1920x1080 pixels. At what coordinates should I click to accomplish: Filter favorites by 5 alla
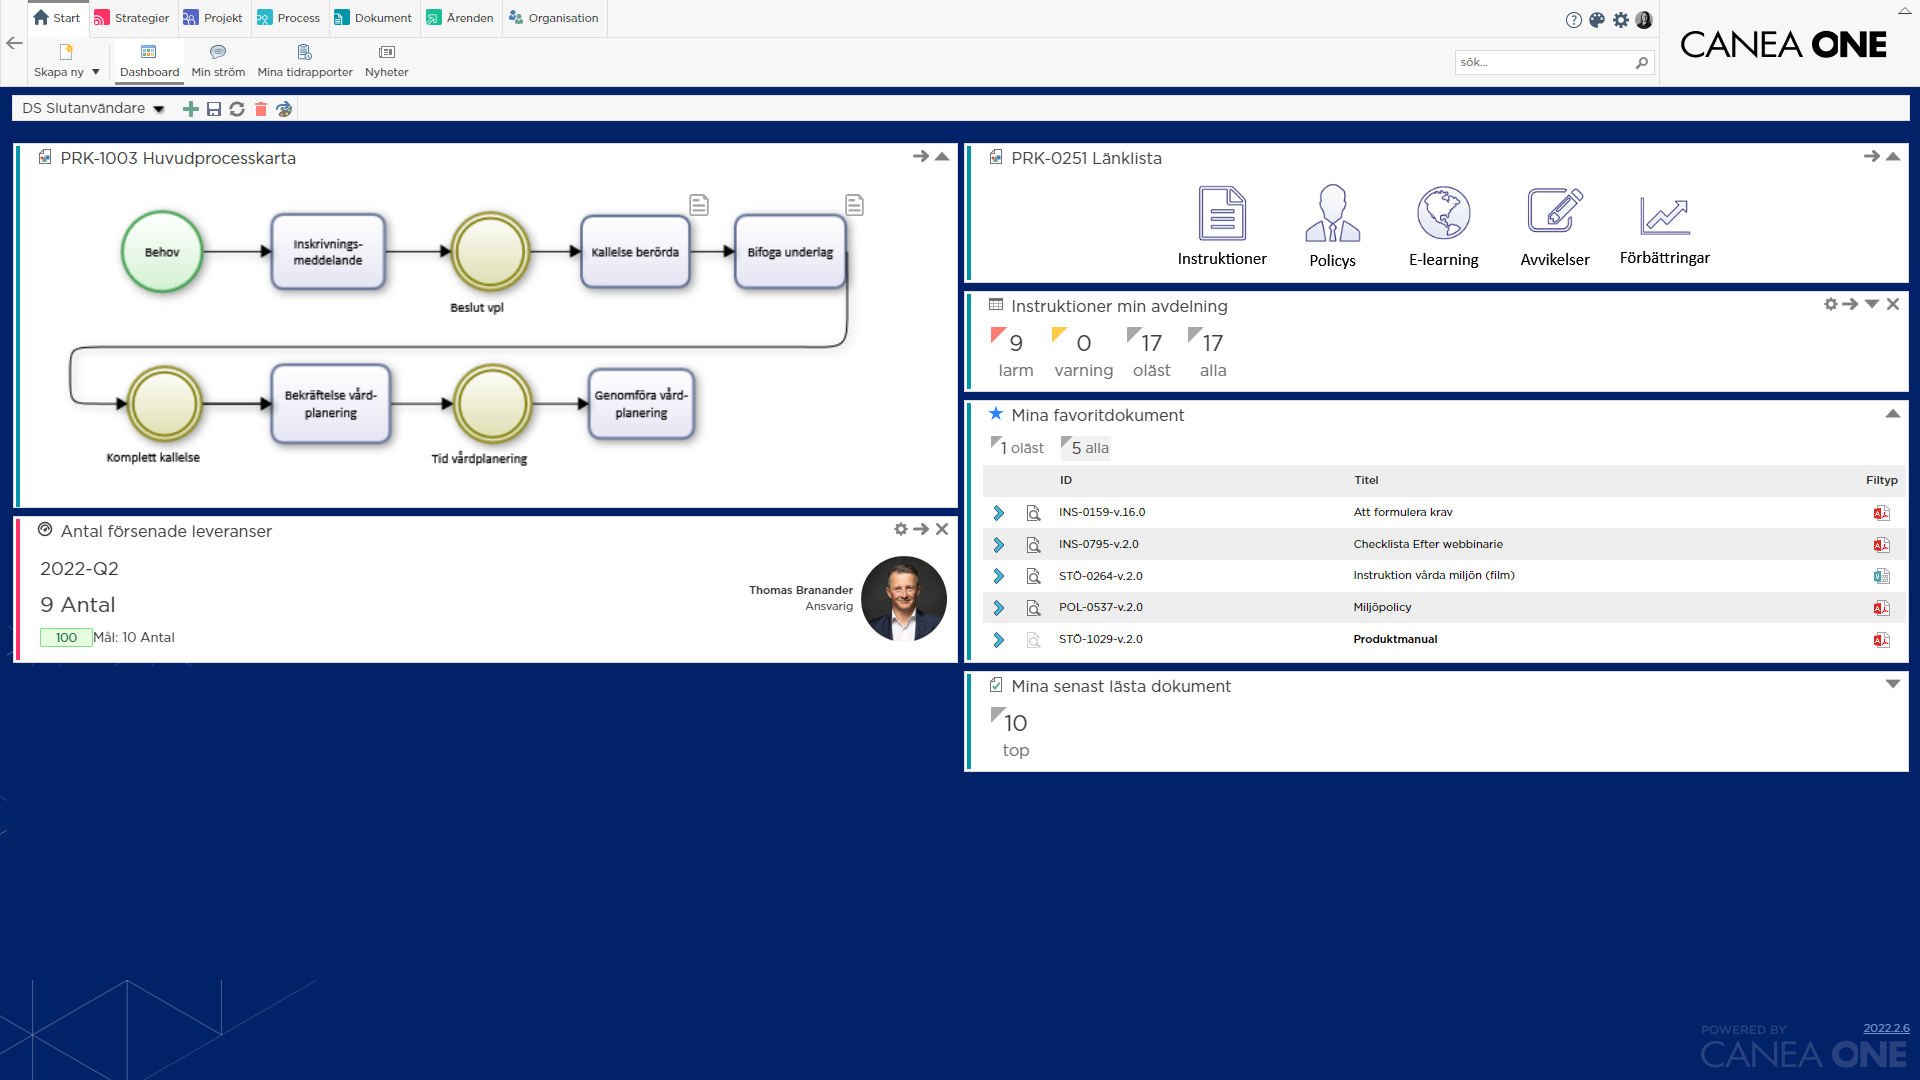[1087, 448]
